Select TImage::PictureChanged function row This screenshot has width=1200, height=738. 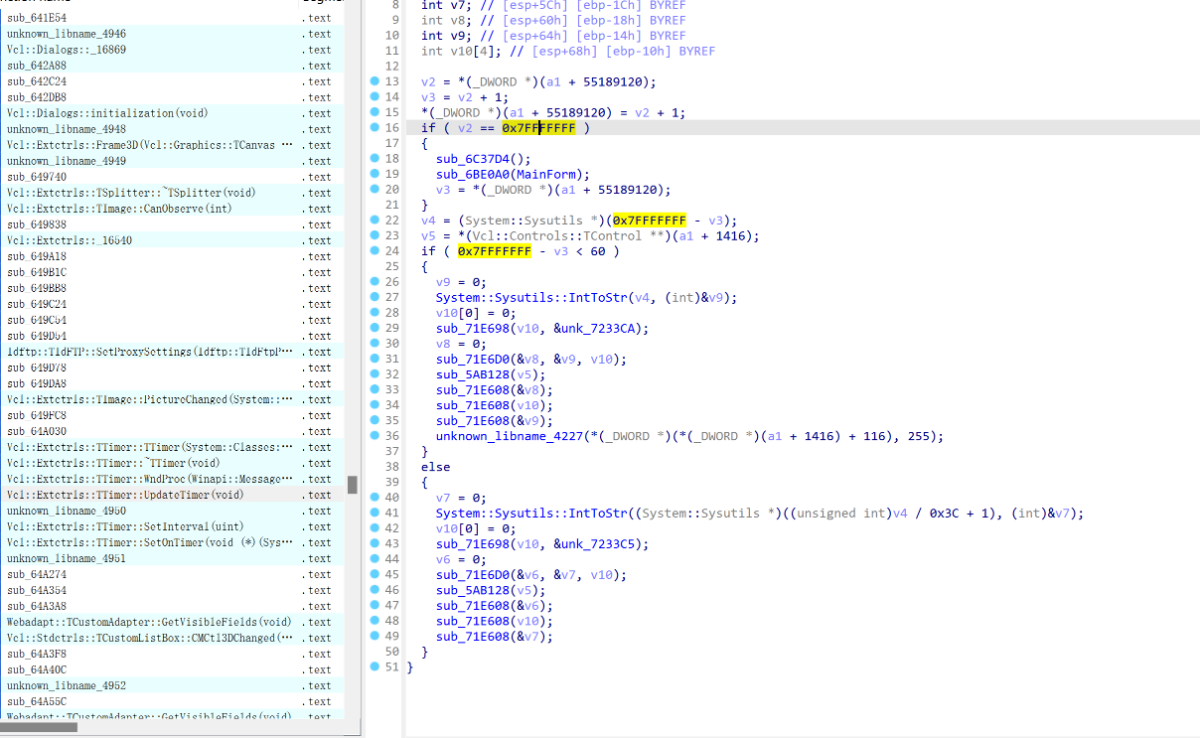click(x=172, y=400)
